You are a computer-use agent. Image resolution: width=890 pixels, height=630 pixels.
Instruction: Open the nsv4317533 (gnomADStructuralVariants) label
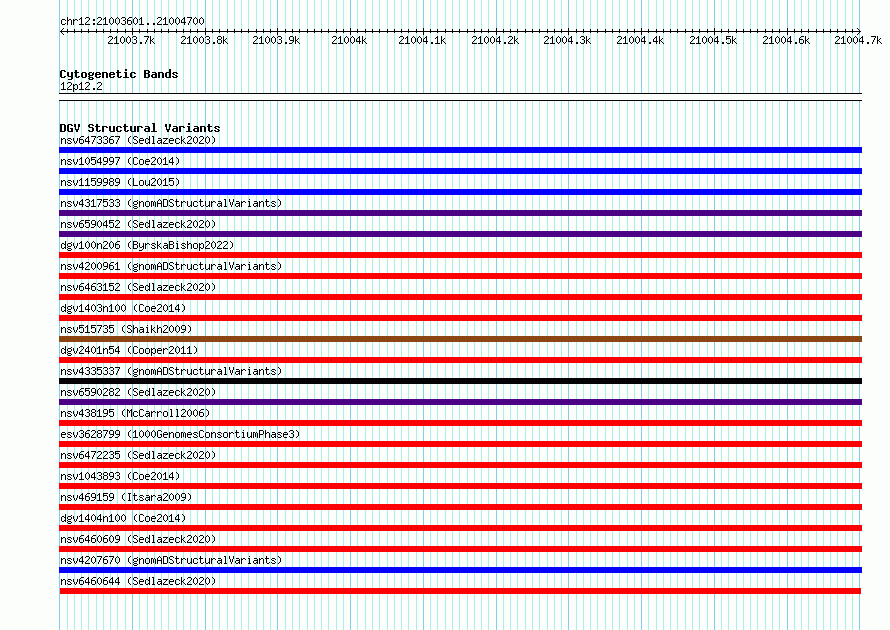point(171,203)
